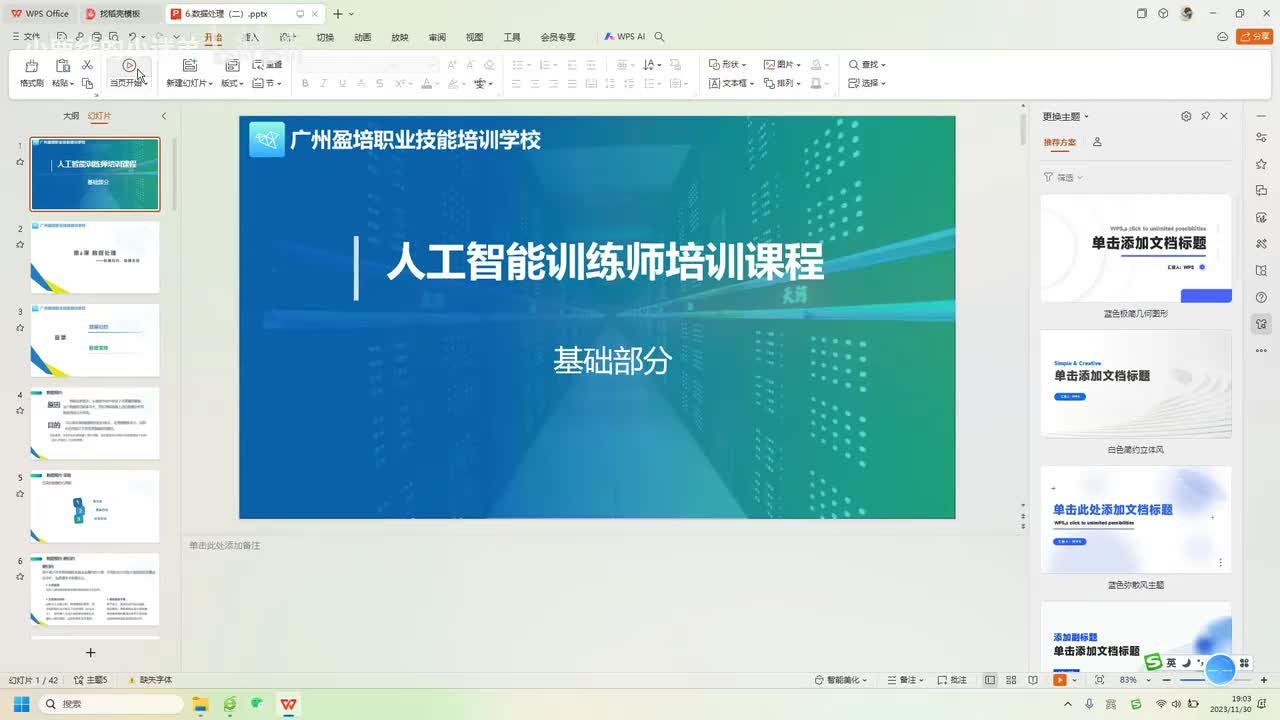Pin the theme side panel
1280x720 pixels.
[1205, 116]
